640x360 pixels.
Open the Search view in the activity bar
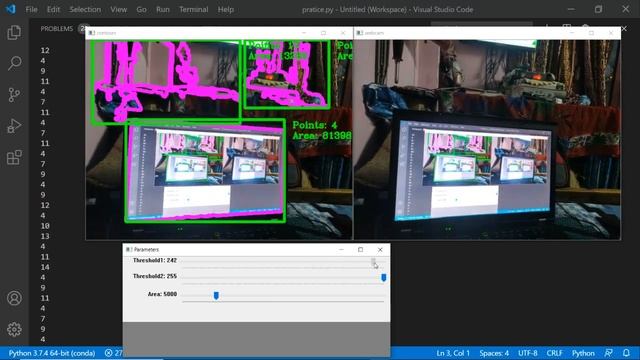pyautogui.click(x=14, y=63)
